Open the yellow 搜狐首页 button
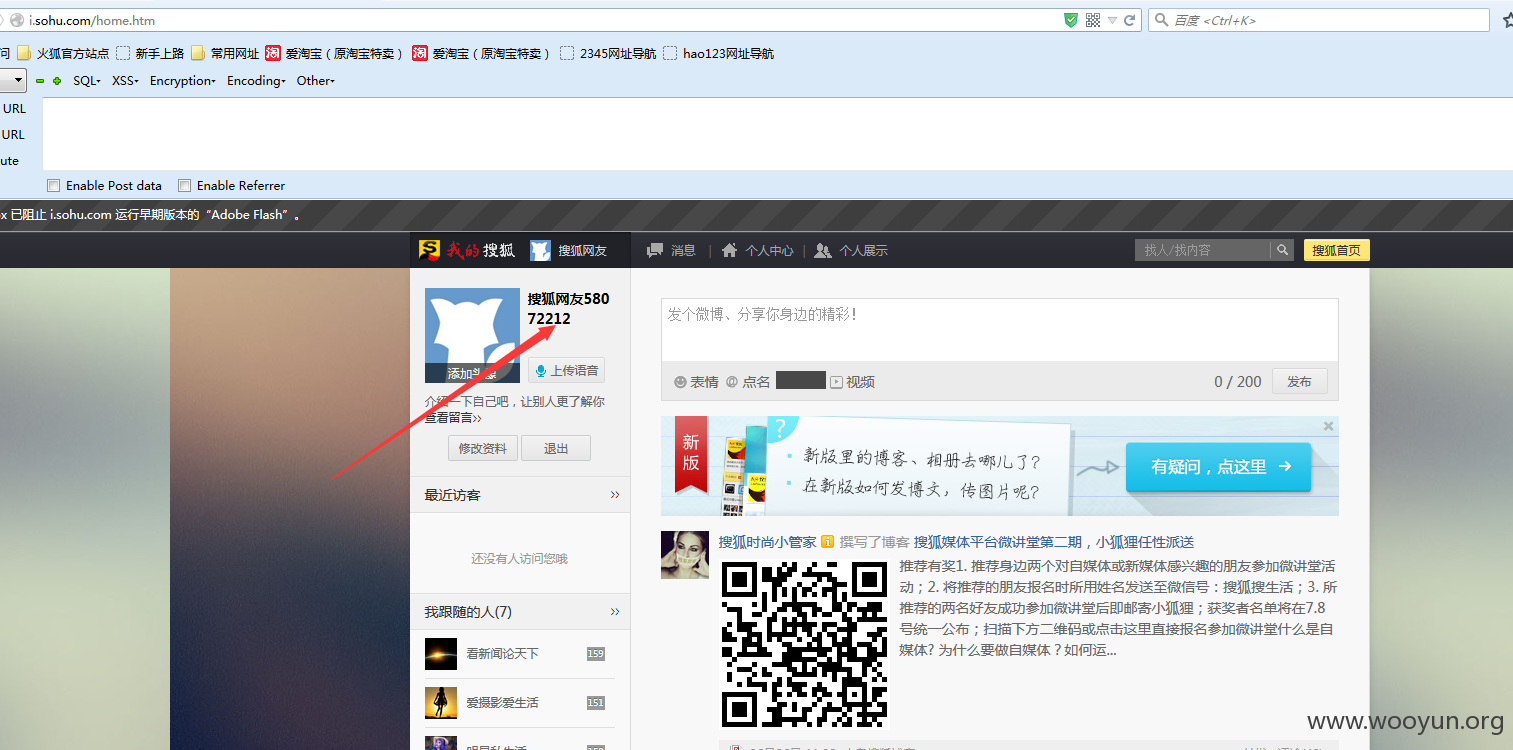The height and width of the screenshot is (750, 1513). click(x=1337, y=250)
